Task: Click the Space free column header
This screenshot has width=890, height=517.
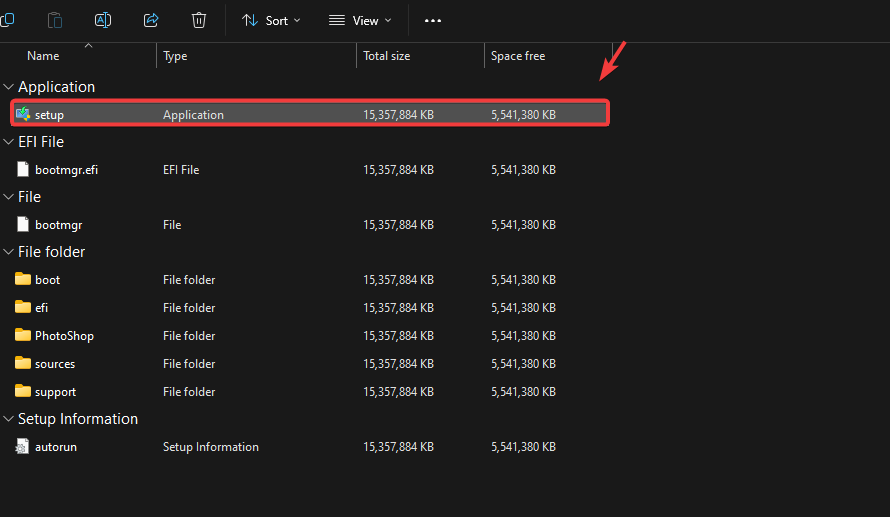Action: coord(518,56)
